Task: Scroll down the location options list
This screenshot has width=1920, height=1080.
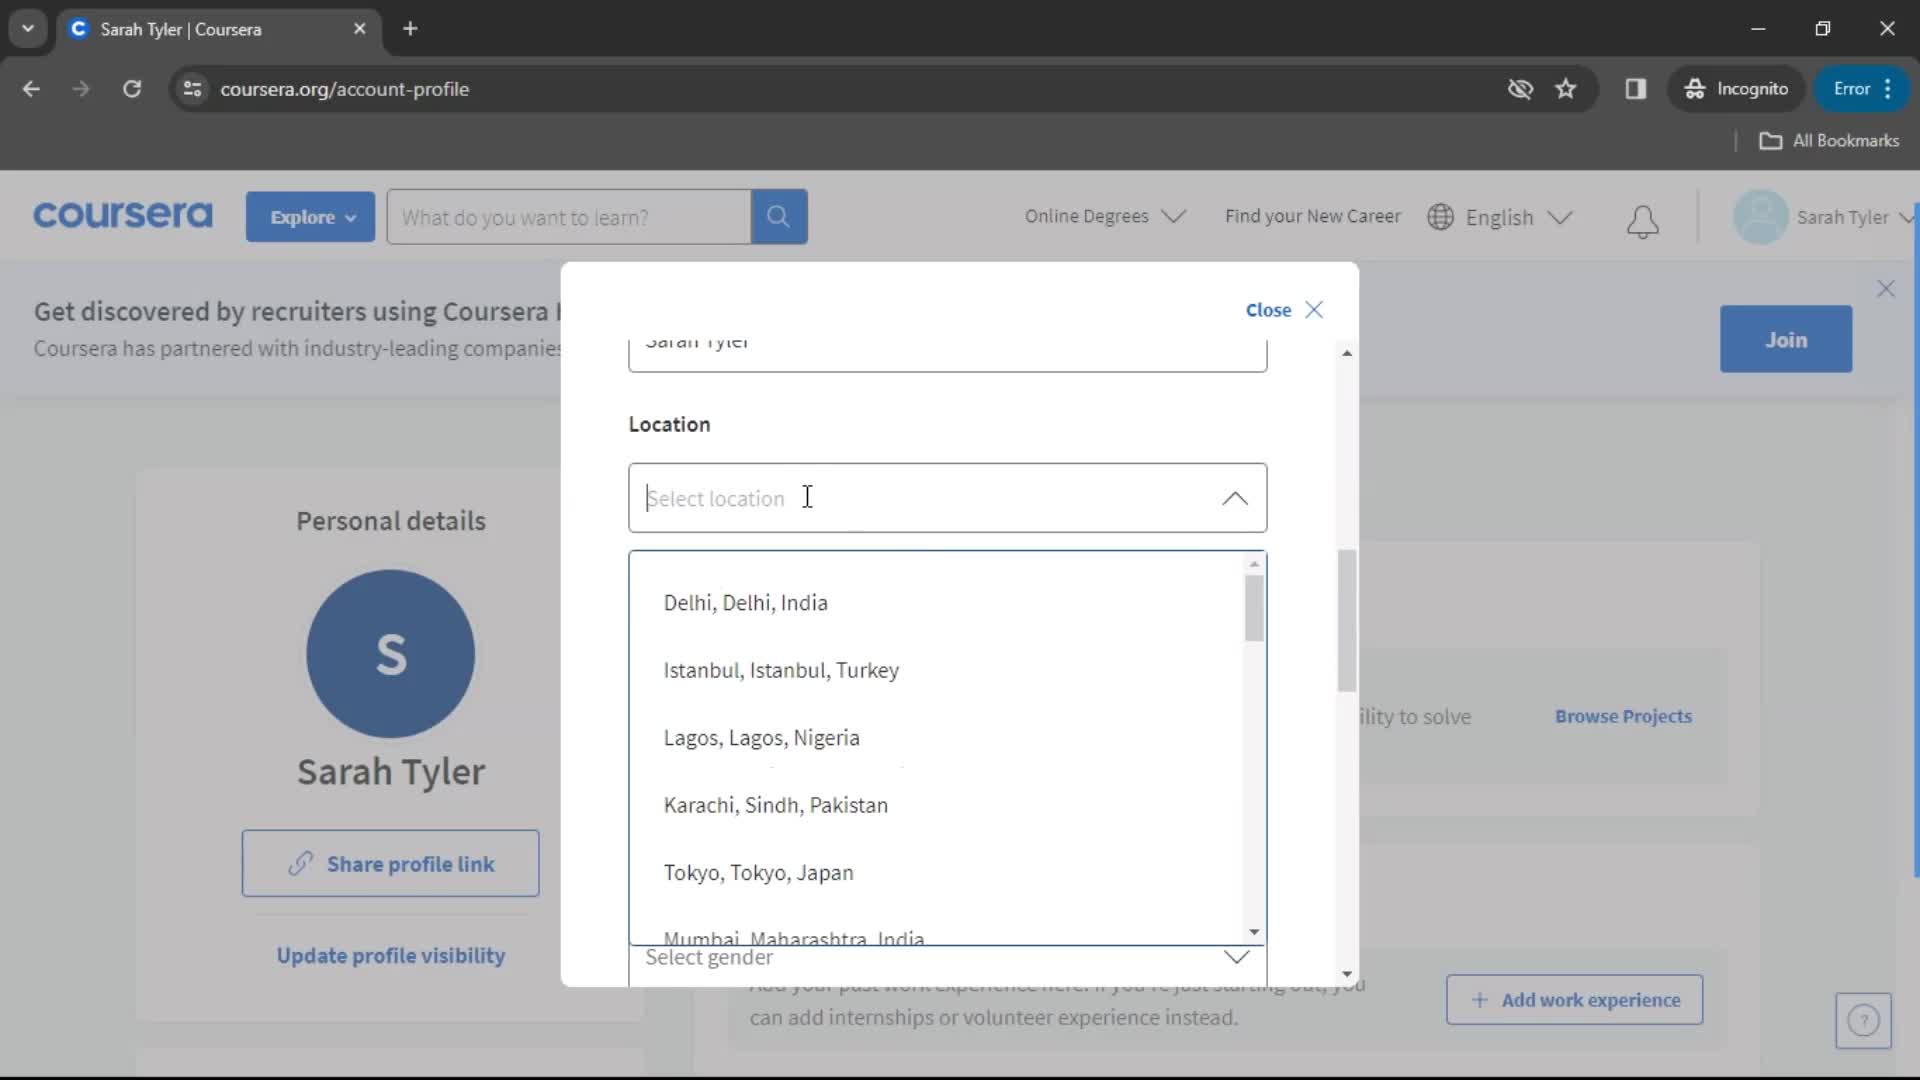Action: tap(1253, 934)
